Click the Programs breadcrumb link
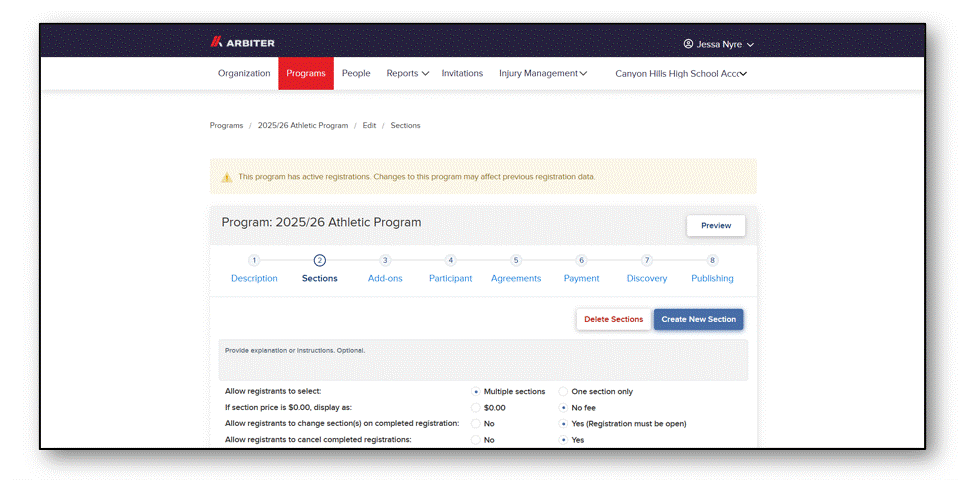 tap(226, 125)
